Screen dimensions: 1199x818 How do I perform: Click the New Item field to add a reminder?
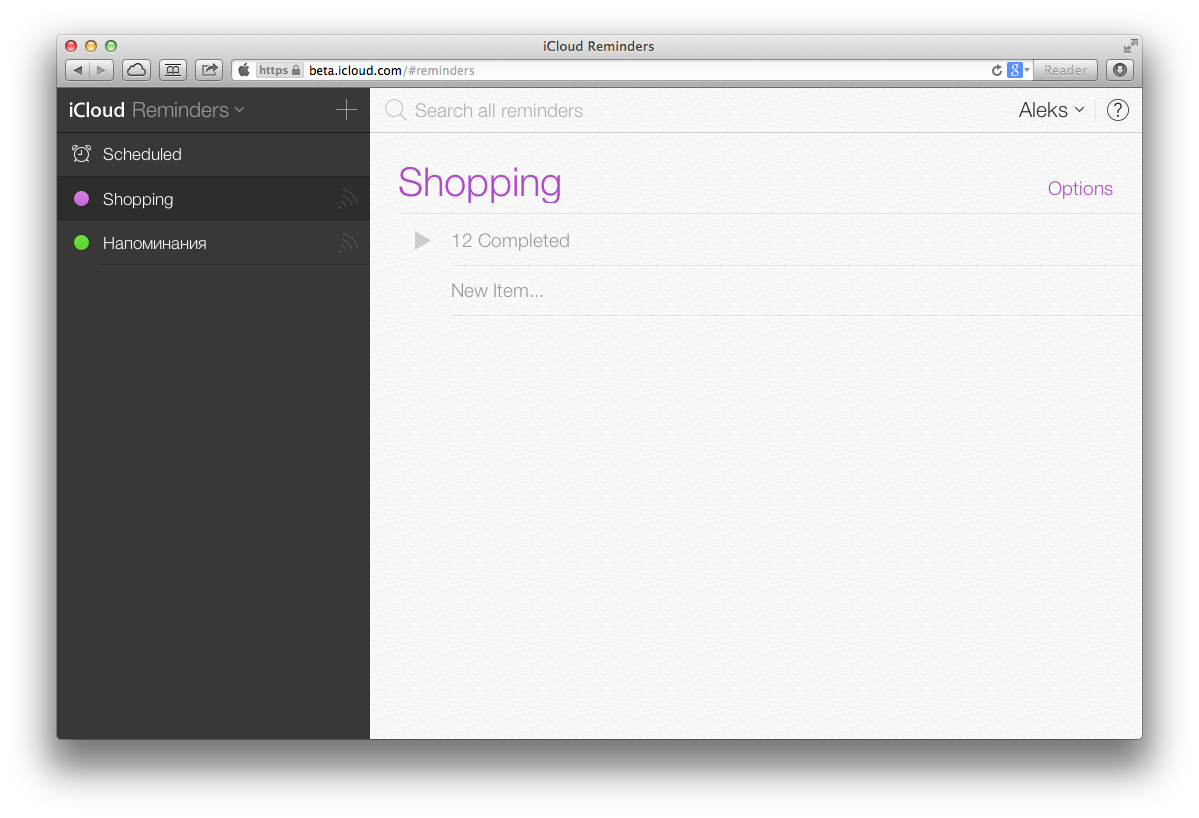coord(497,290)
